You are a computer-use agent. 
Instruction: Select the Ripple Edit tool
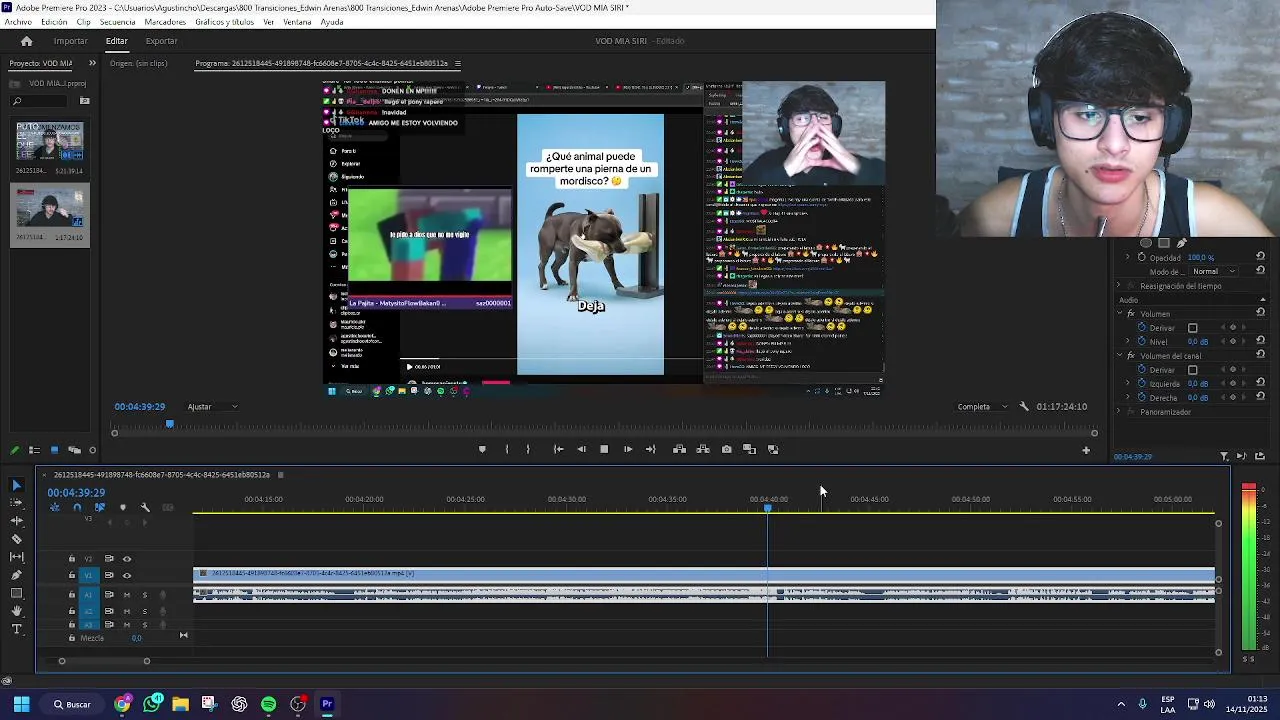point(16,521)
